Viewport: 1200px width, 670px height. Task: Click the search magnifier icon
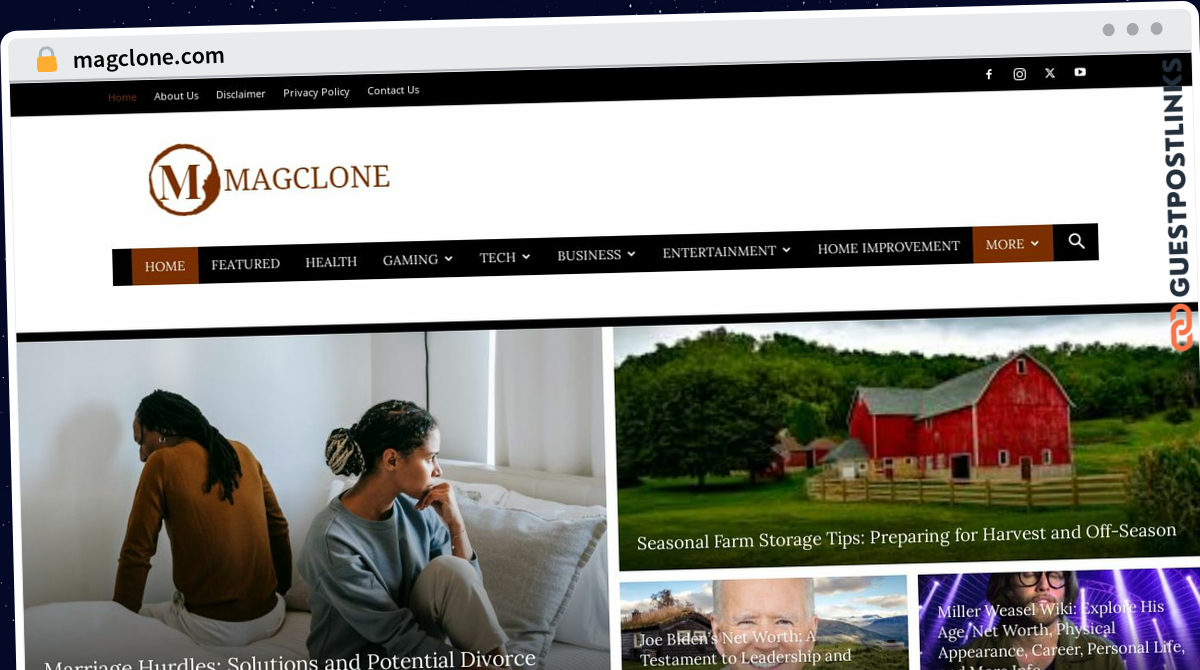(x=1076, y=242)
